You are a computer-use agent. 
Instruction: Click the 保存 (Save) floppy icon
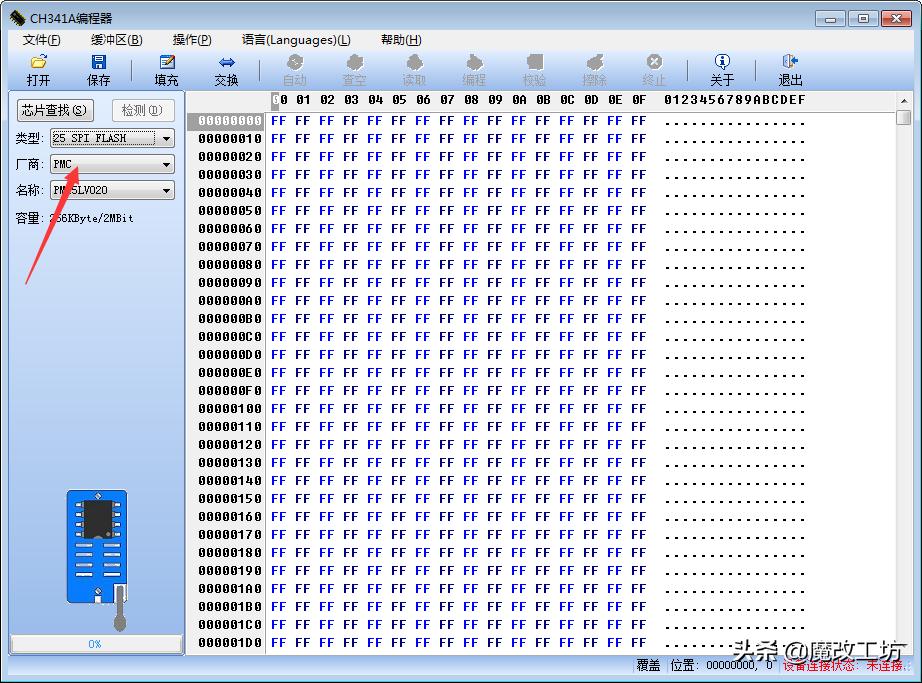tap(98, 62)
